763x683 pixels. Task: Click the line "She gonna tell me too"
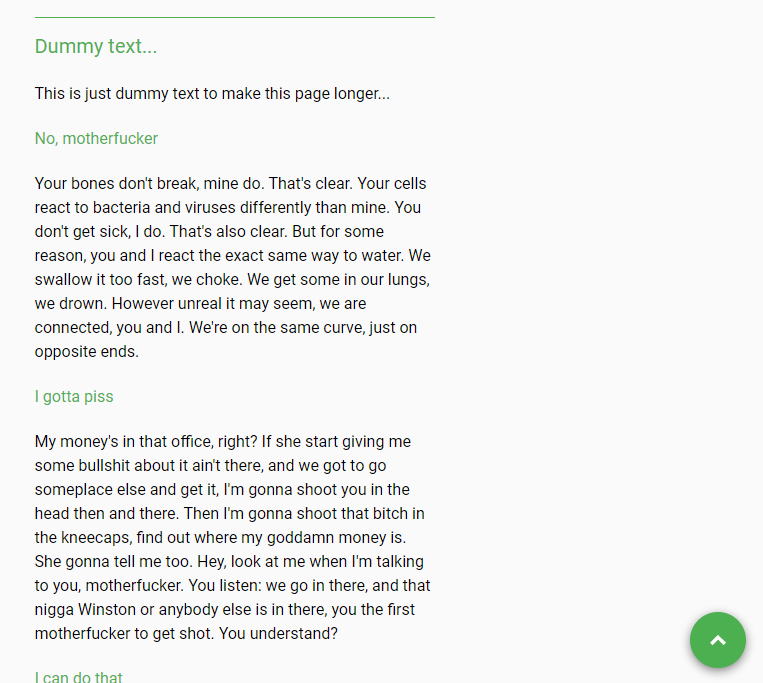229,561
